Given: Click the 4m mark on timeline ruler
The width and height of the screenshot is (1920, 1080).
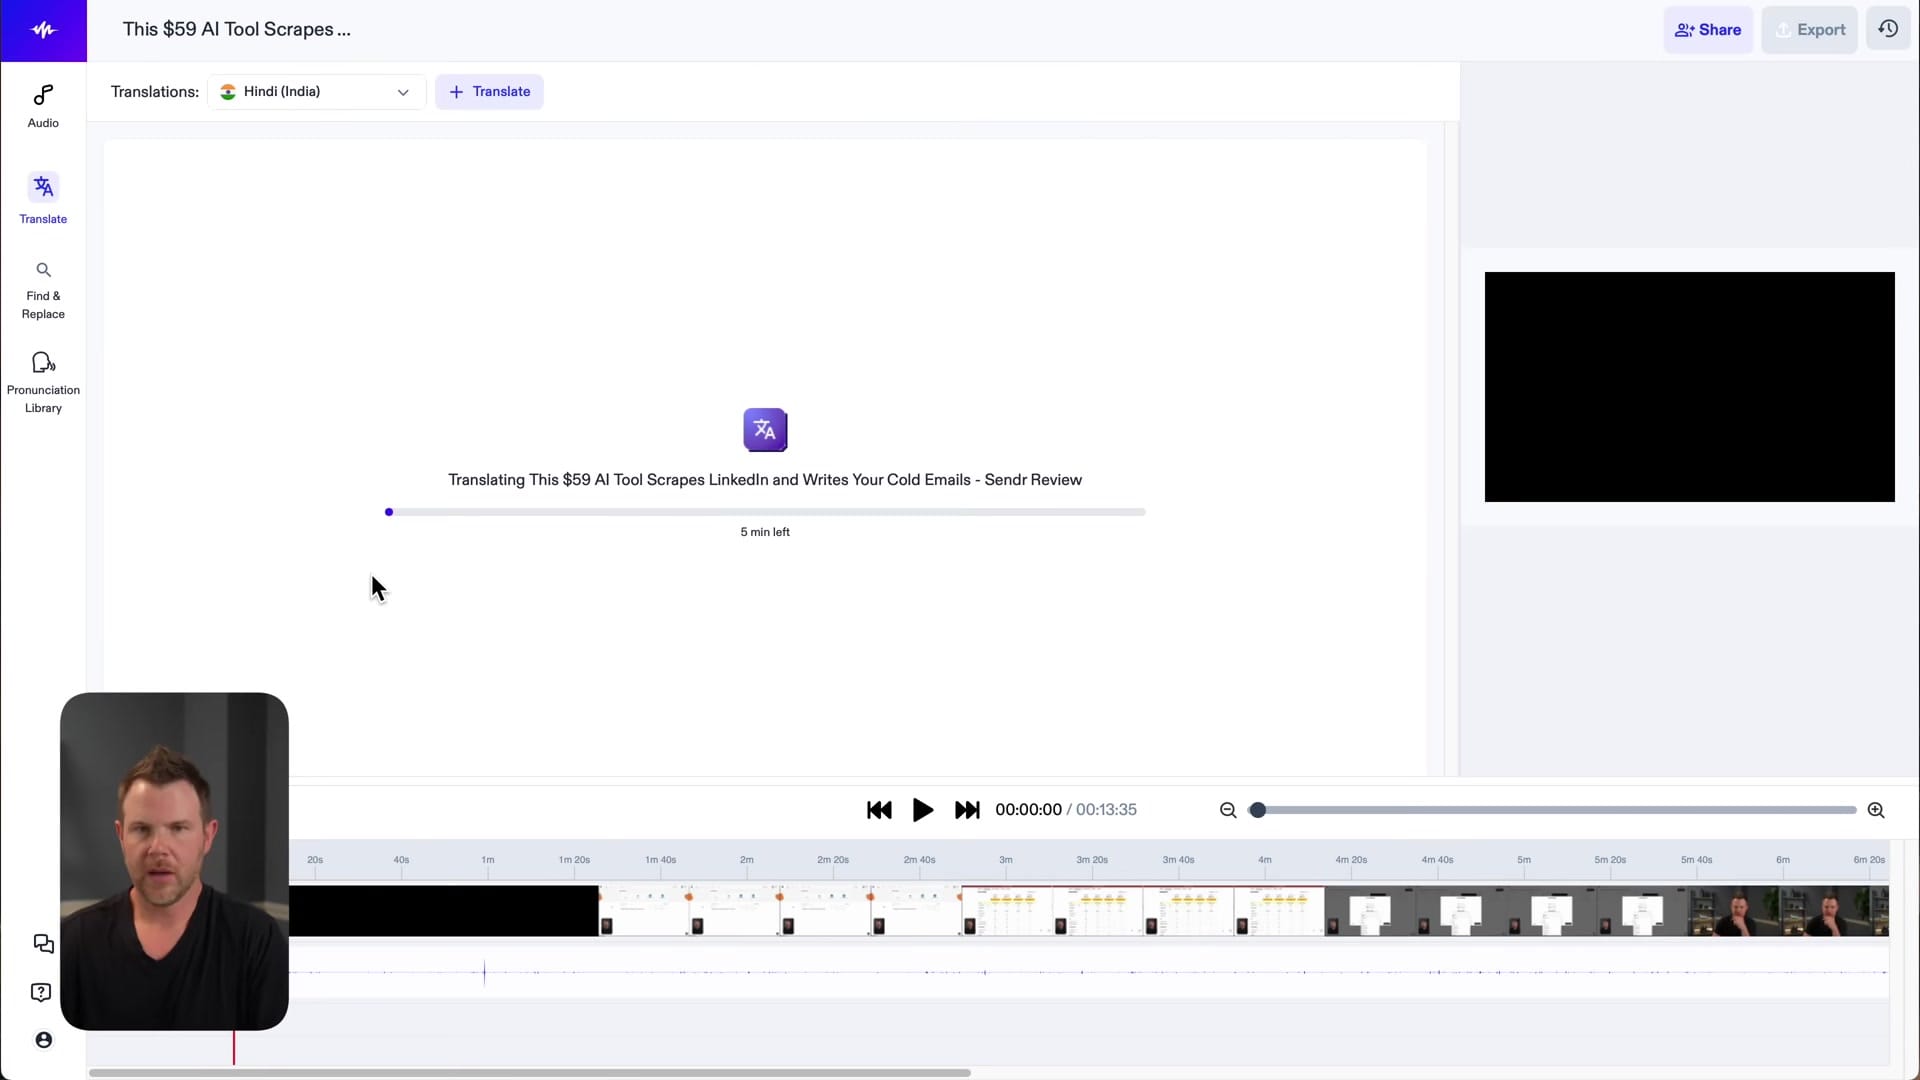Looking at the screenshot, I should coord(1265,860).
